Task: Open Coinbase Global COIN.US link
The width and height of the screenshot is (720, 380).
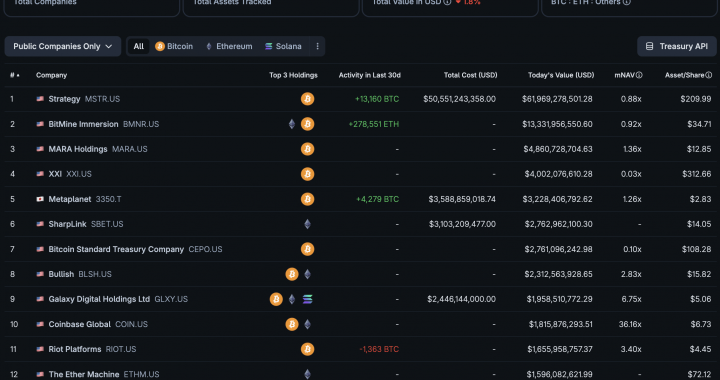Action: click(98, 324)
